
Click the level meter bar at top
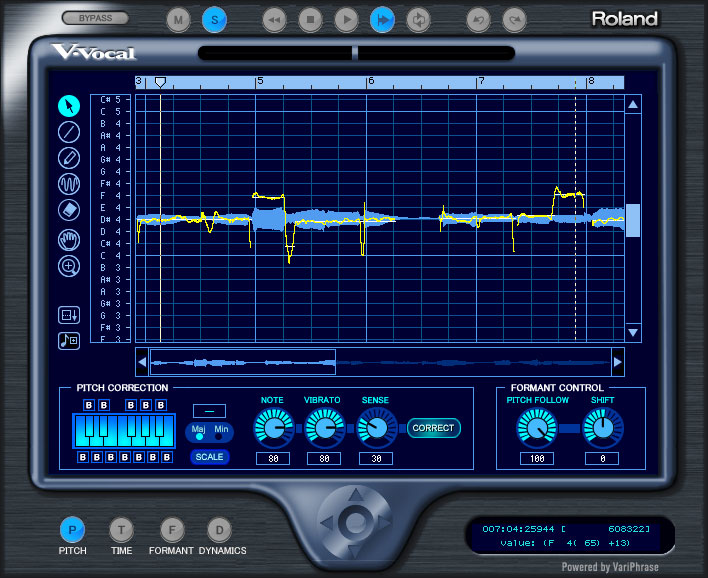pos(356,53)
